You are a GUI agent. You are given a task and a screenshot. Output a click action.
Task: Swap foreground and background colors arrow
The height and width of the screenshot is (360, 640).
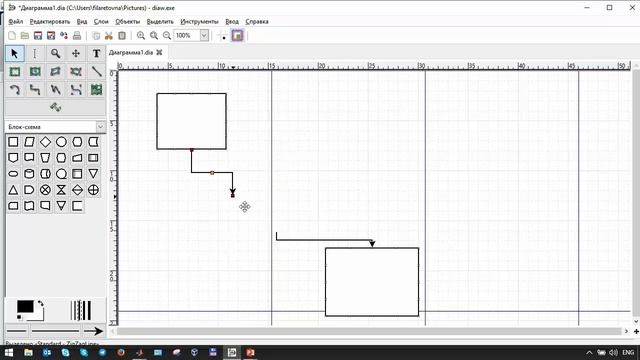[40, 304]
